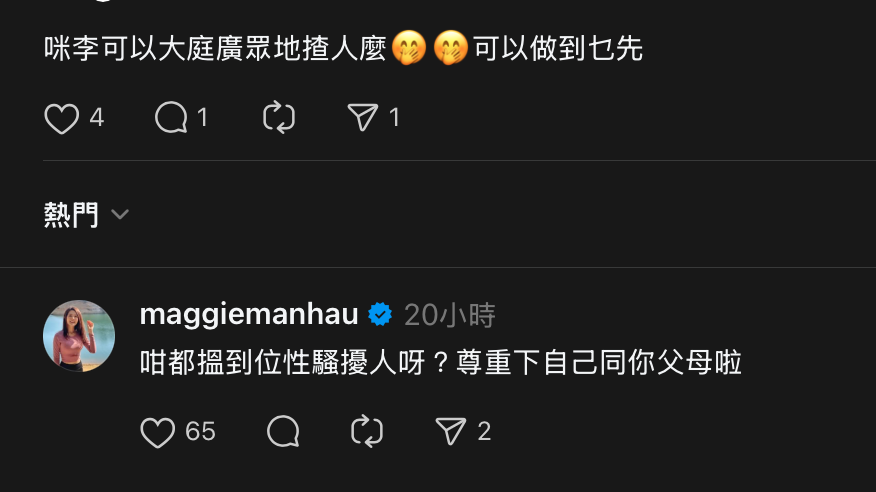Click the top post text 咪李可以大庭廣眾

158,49
